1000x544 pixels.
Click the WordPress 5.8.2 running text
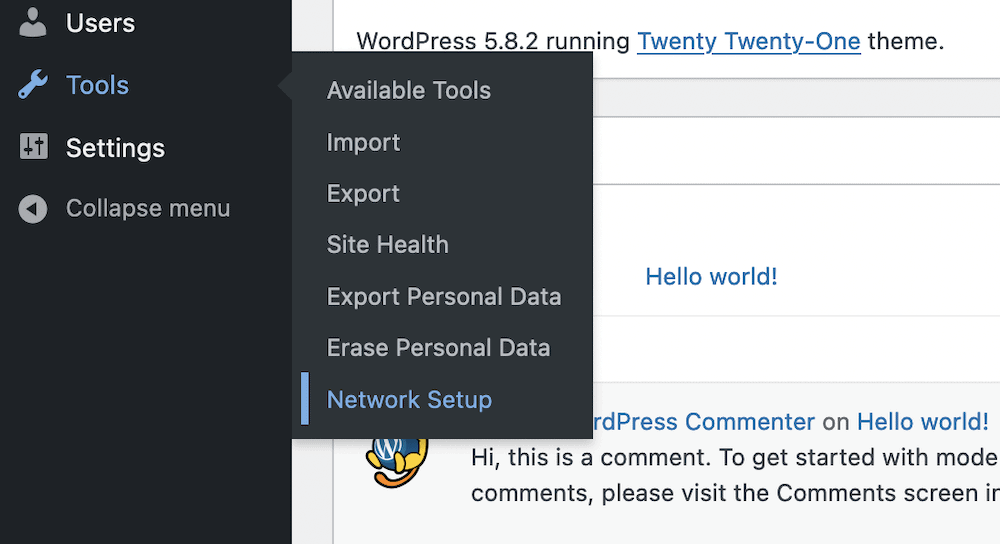(493, 41)
